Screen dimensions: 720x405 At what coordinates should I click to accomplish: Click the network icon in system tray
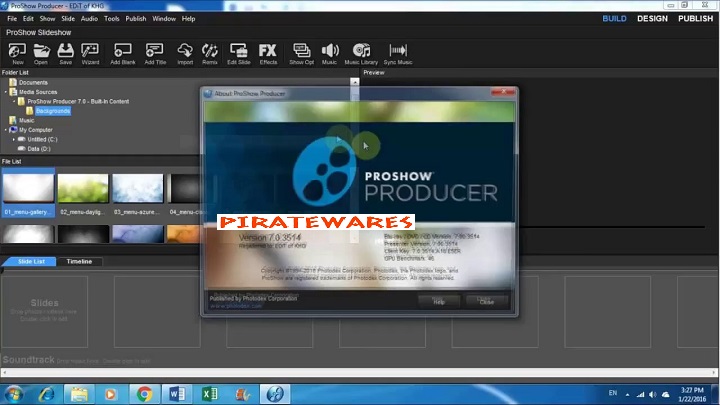click(640, 394)
